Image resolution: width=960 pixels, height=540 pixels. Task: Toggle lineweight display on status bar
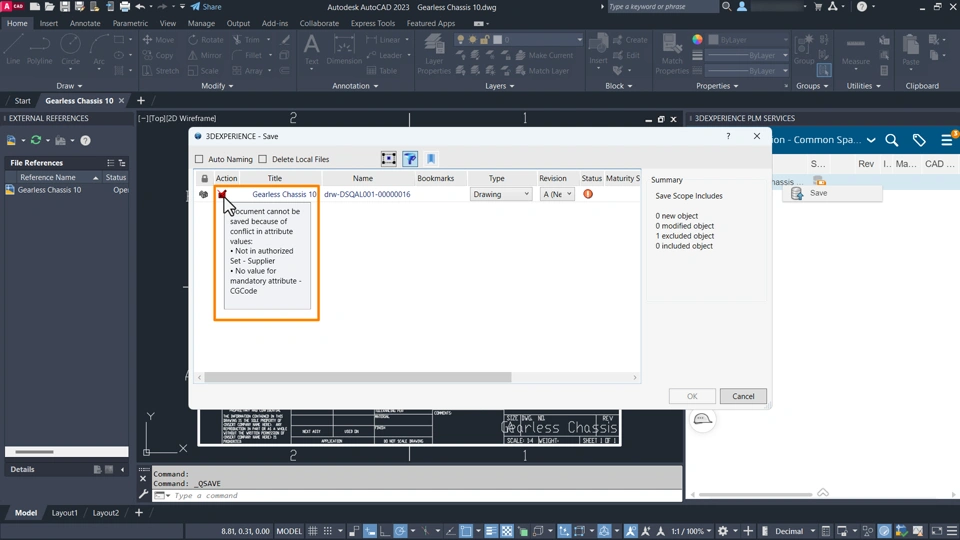pyautogui.click(x=491, y=531)
